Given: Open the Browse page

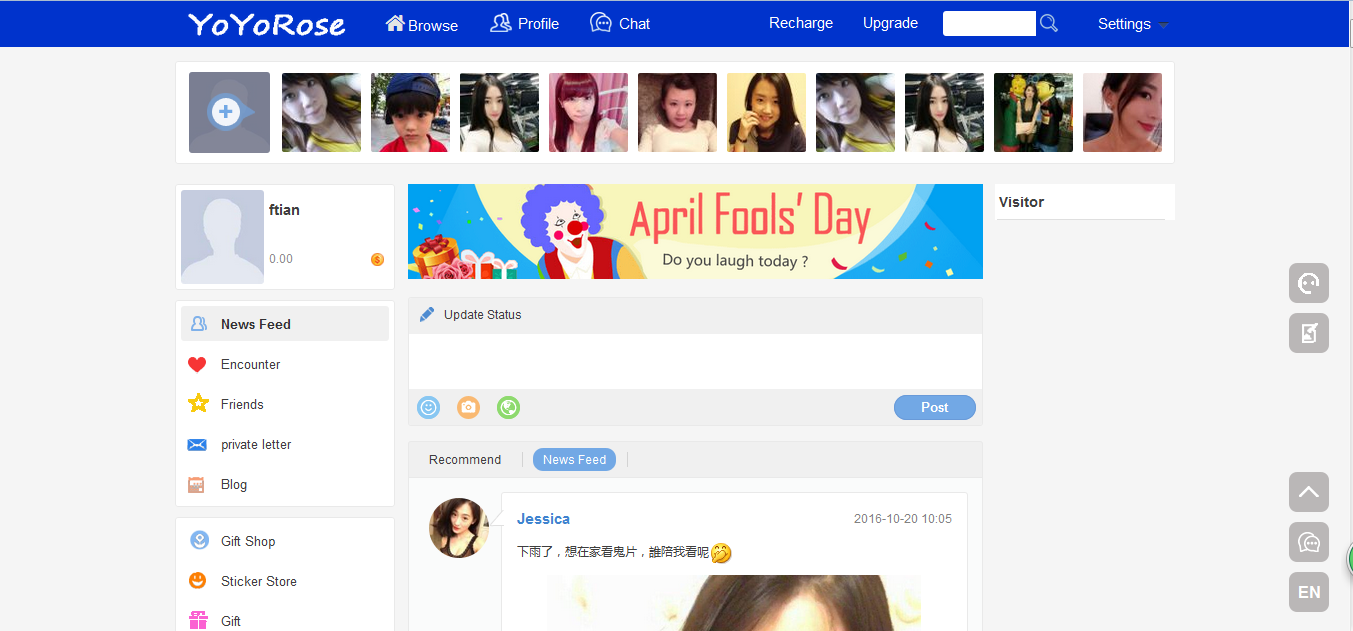Looking at the screenshot, I should coord(422,24).
